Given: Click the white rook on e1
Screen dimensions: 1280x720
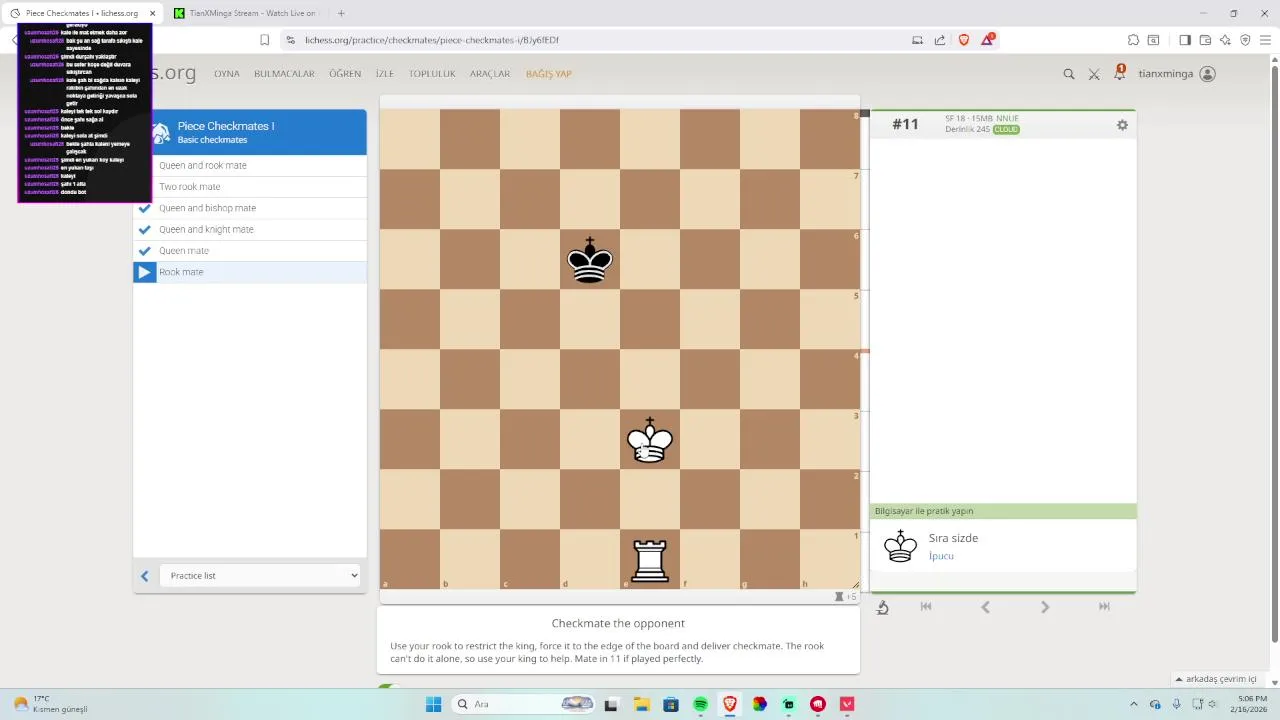Looking at the screenshot, I should pos(650,559).
